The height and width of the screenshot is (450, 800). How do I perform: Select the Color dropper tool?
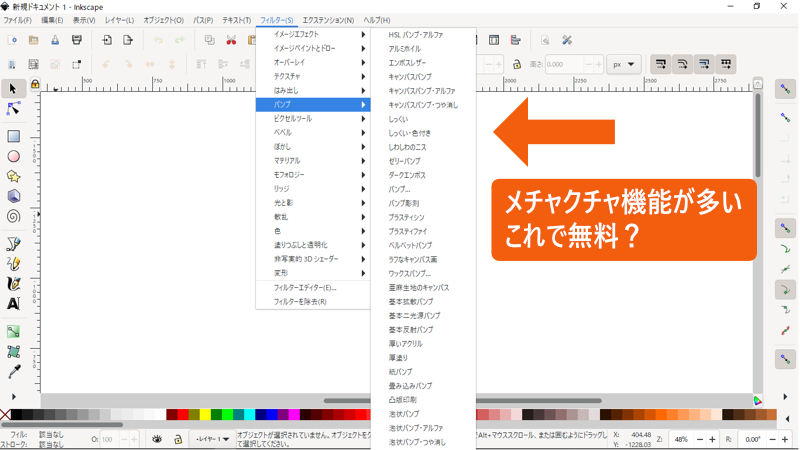[x=13, y=372]
